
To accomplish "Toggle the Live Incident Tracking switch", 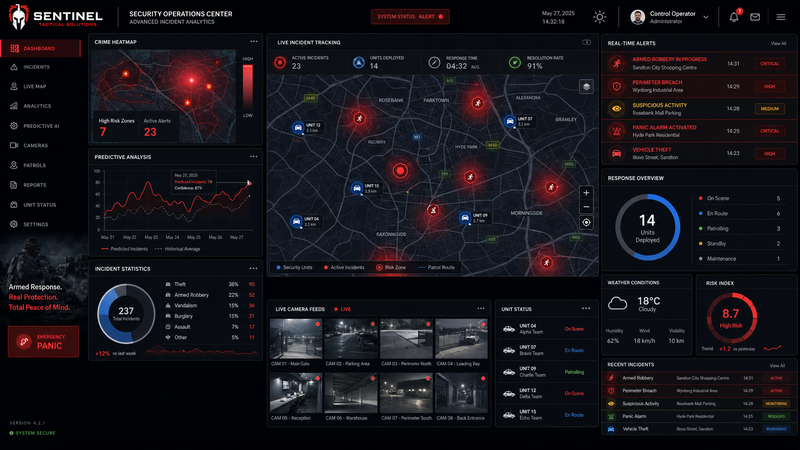I will point(586,42).
